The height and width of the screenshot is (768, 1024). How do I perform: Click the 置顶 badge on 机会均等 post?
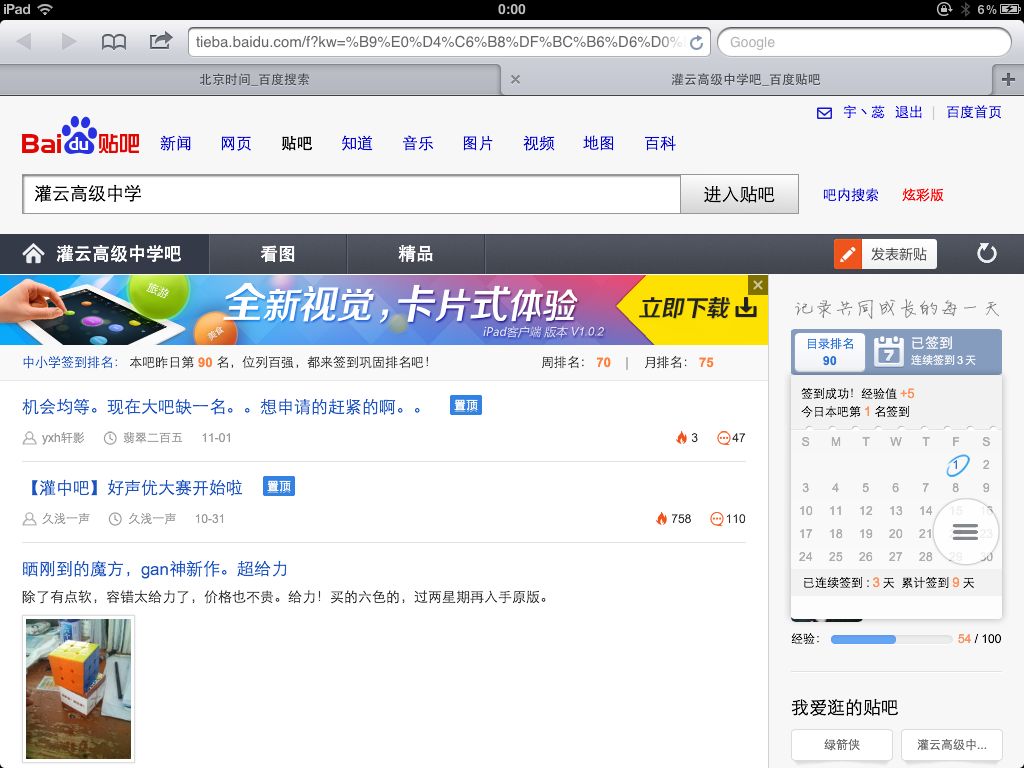tap(466, 406)
